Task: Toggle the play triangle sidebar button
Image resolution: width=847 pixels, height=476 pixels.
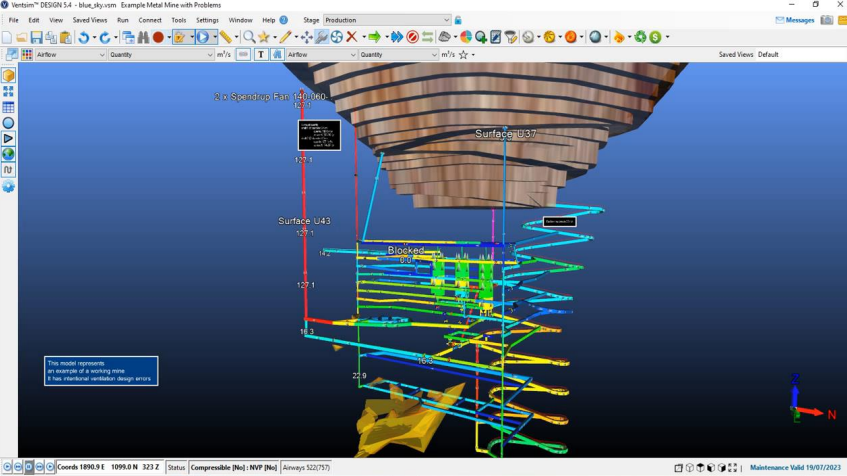Action: tap(8, 138)
